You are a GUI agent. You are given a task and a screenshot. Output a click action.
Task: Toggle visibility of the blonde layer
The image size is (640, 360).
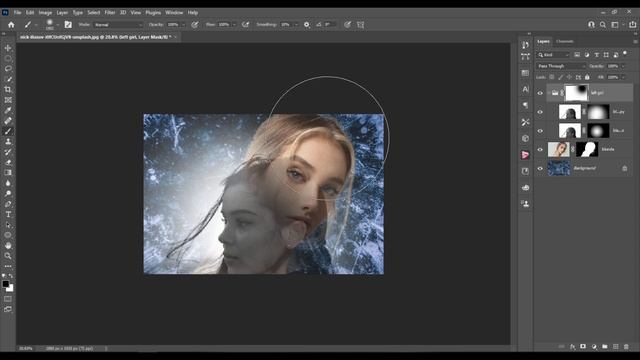coord(540,149)
